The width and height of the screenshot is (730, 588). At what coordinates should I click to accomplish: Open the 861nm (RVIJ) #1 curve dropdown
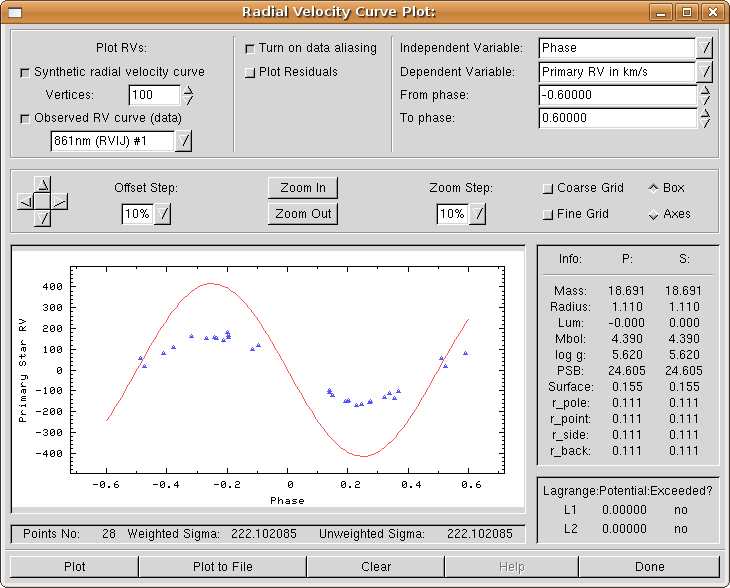click(183, 141)
